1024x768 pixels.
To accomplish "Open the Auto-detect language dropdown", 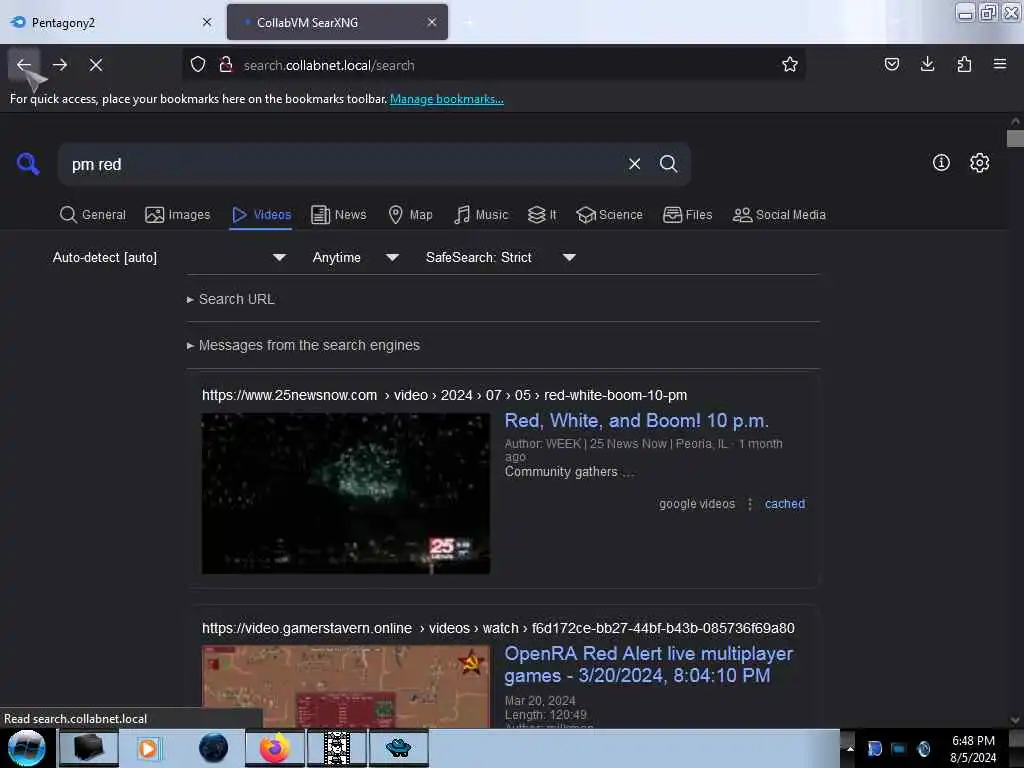I will pyautogui.click(x=169, y=257).
